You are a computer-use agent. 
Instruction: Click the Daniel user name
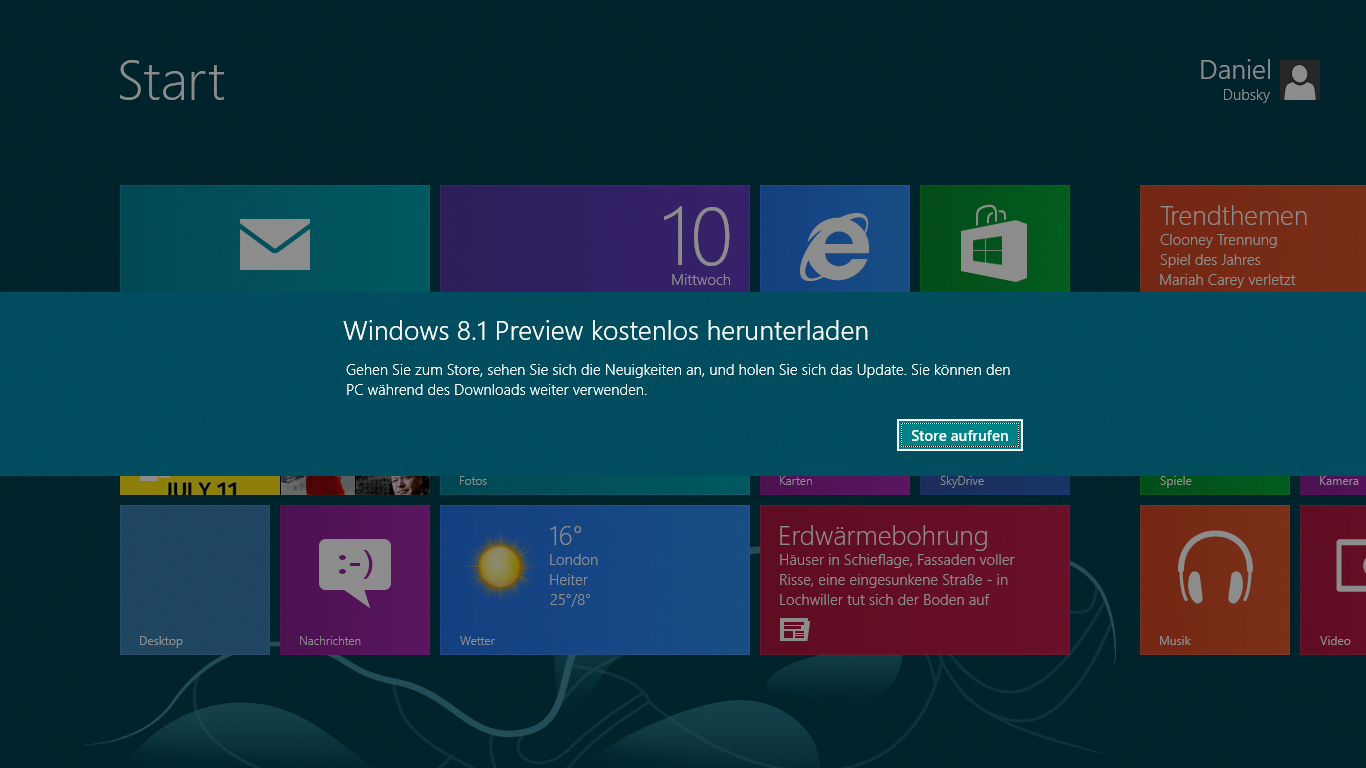(x=1235, y=70)
